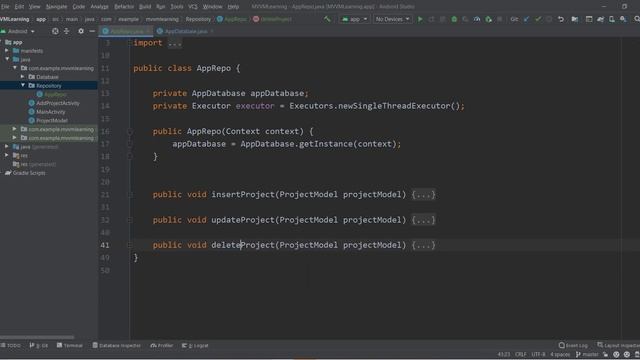Open the Git tool window button
Viewport: 640px width, 360px height.
click(x=39, y=345)
